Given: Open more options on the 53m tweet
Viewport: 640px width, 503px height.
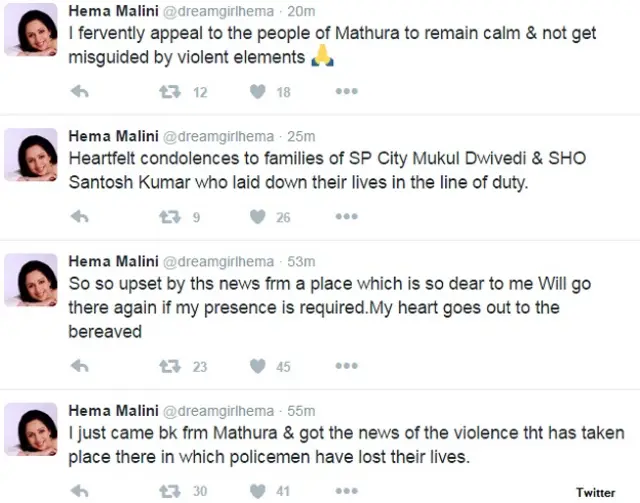Looking at the screenshot, I should pyautogui.click(x=346, y=366).
